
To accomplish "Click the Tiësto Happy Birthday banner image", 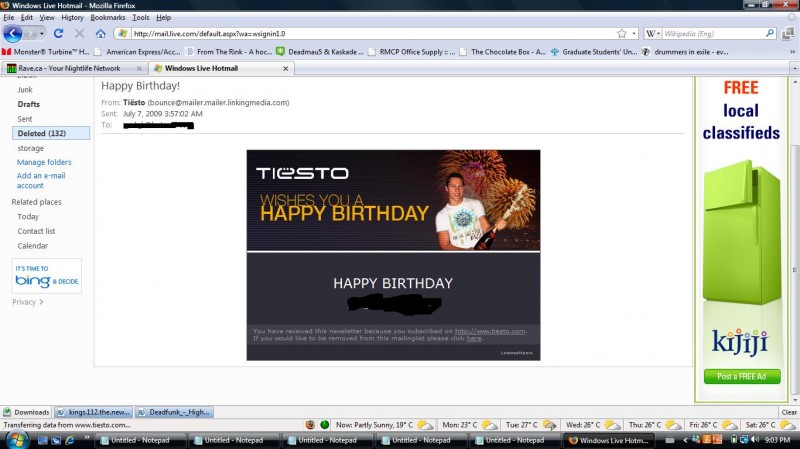I will (x=393, y=200).
